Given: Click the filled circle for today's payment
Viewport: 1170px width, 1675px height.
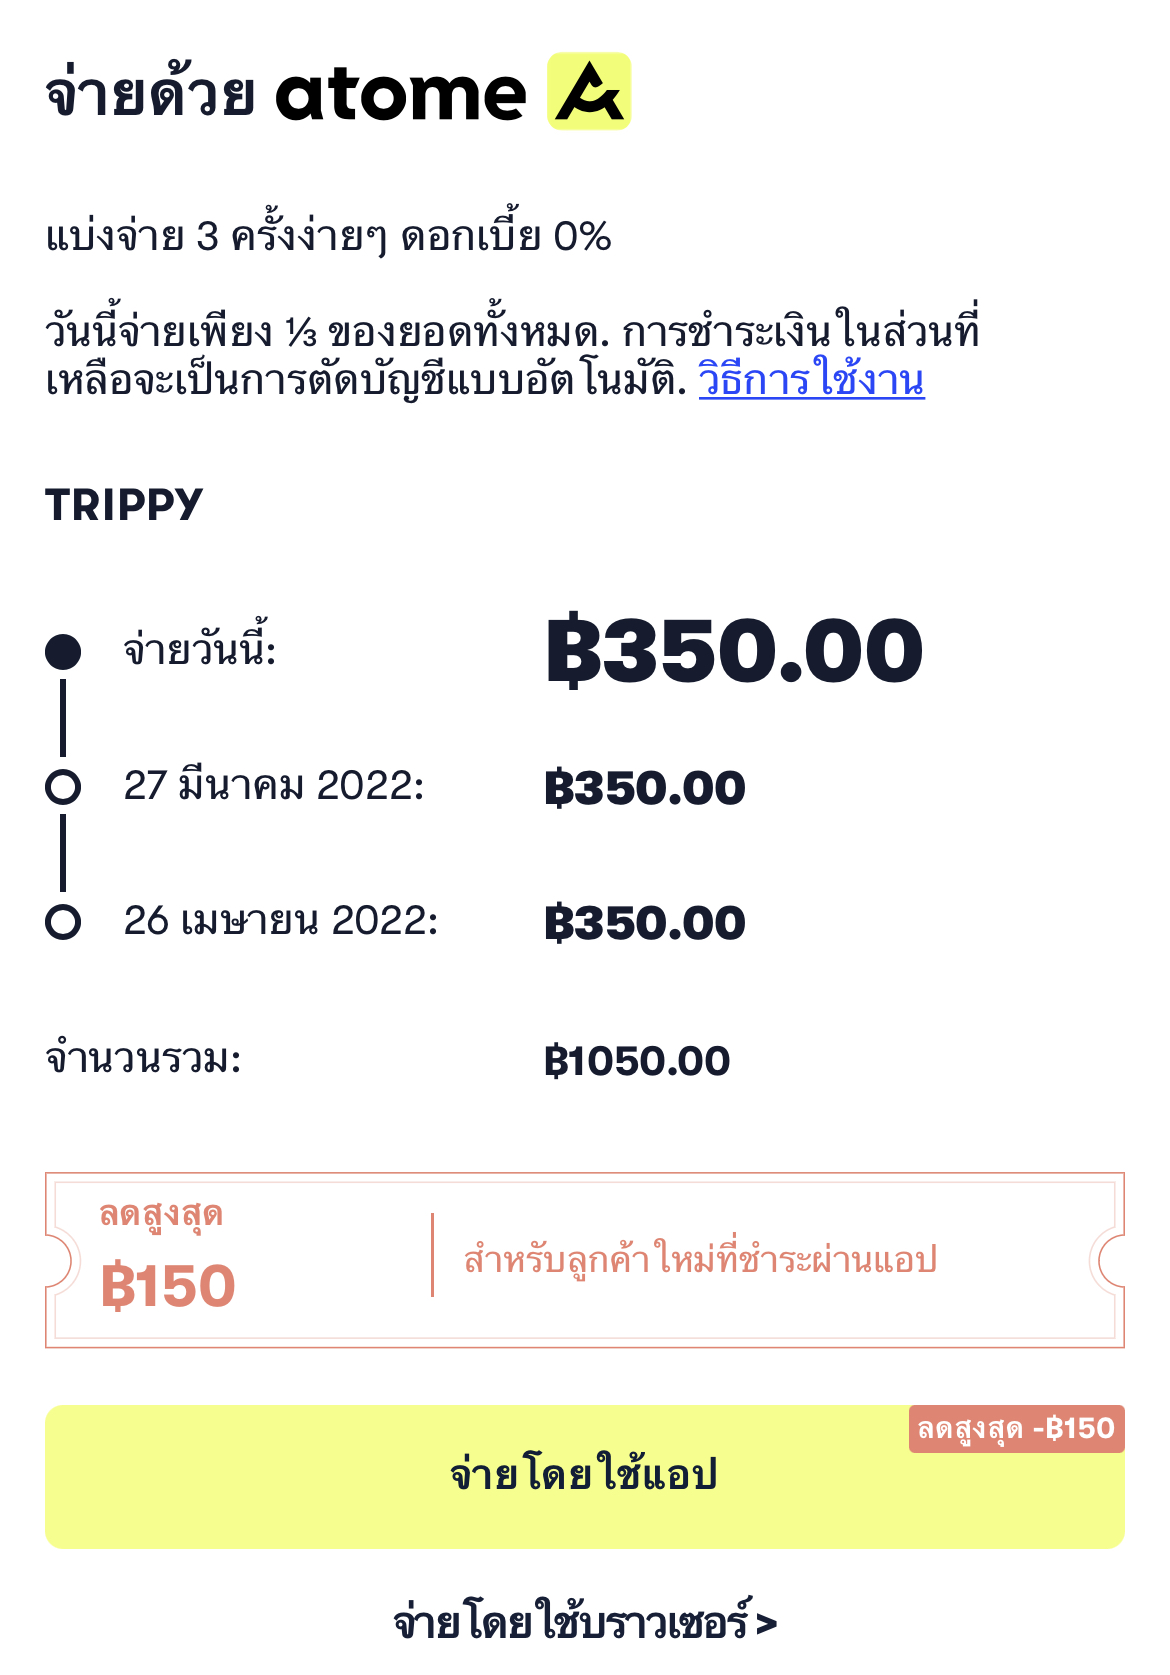Looking at the screenshot, I should tap(63, 652).
